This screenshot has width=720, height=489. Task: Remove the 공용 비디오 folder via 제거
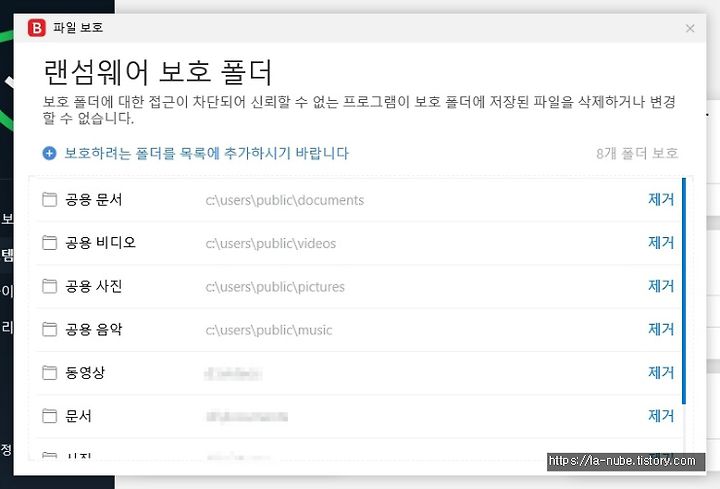tap(661, 242)
